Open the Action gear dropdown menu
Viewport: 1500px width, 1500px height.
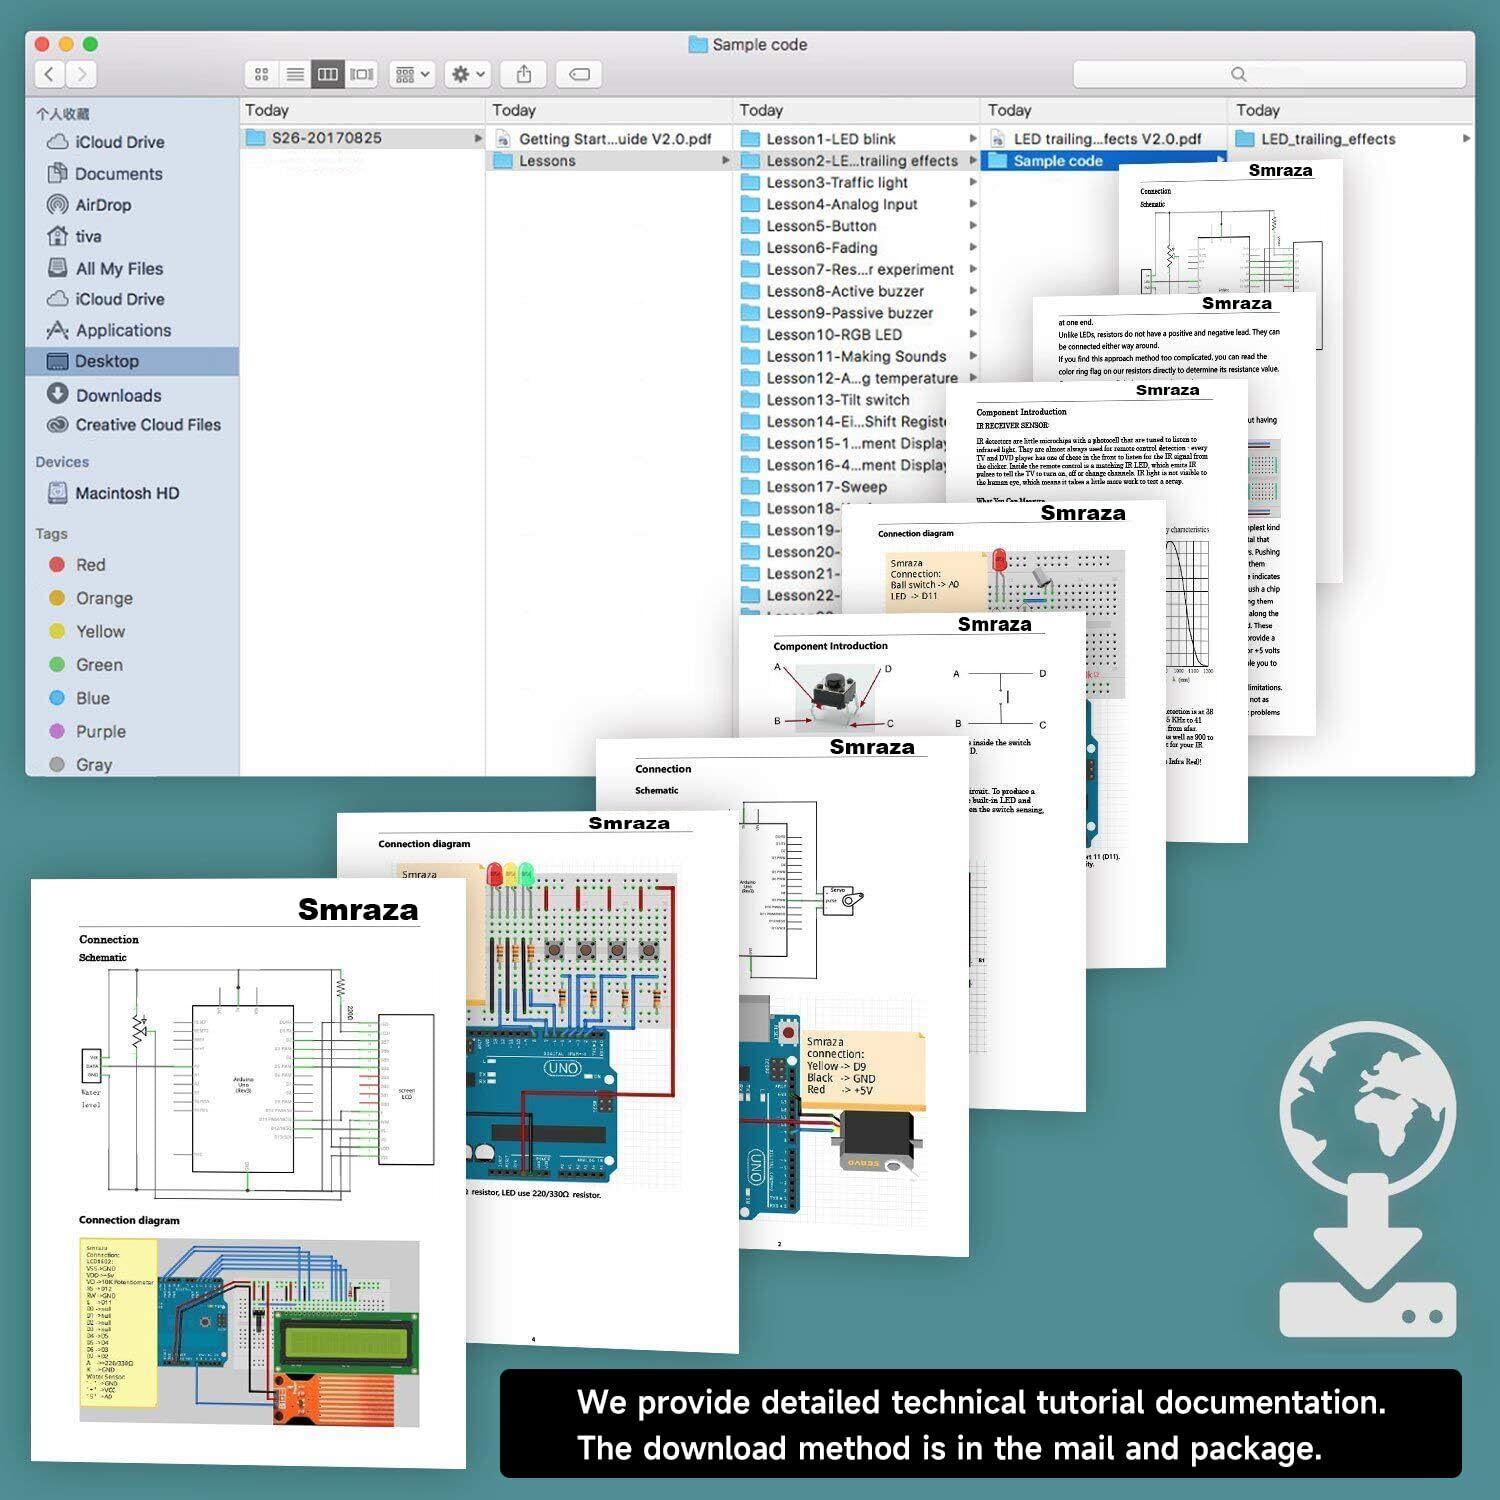click(468, 74)
